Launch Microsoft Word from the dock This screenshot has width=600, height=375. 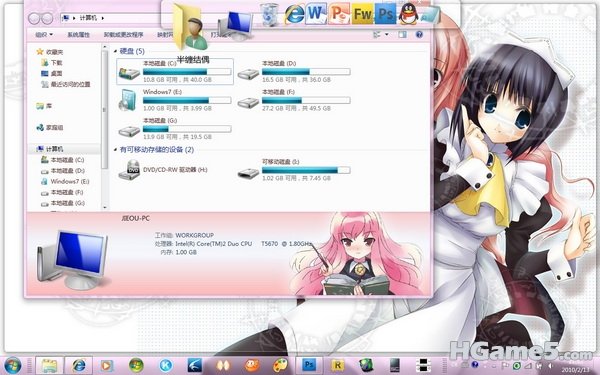click(x=316, y=14)
